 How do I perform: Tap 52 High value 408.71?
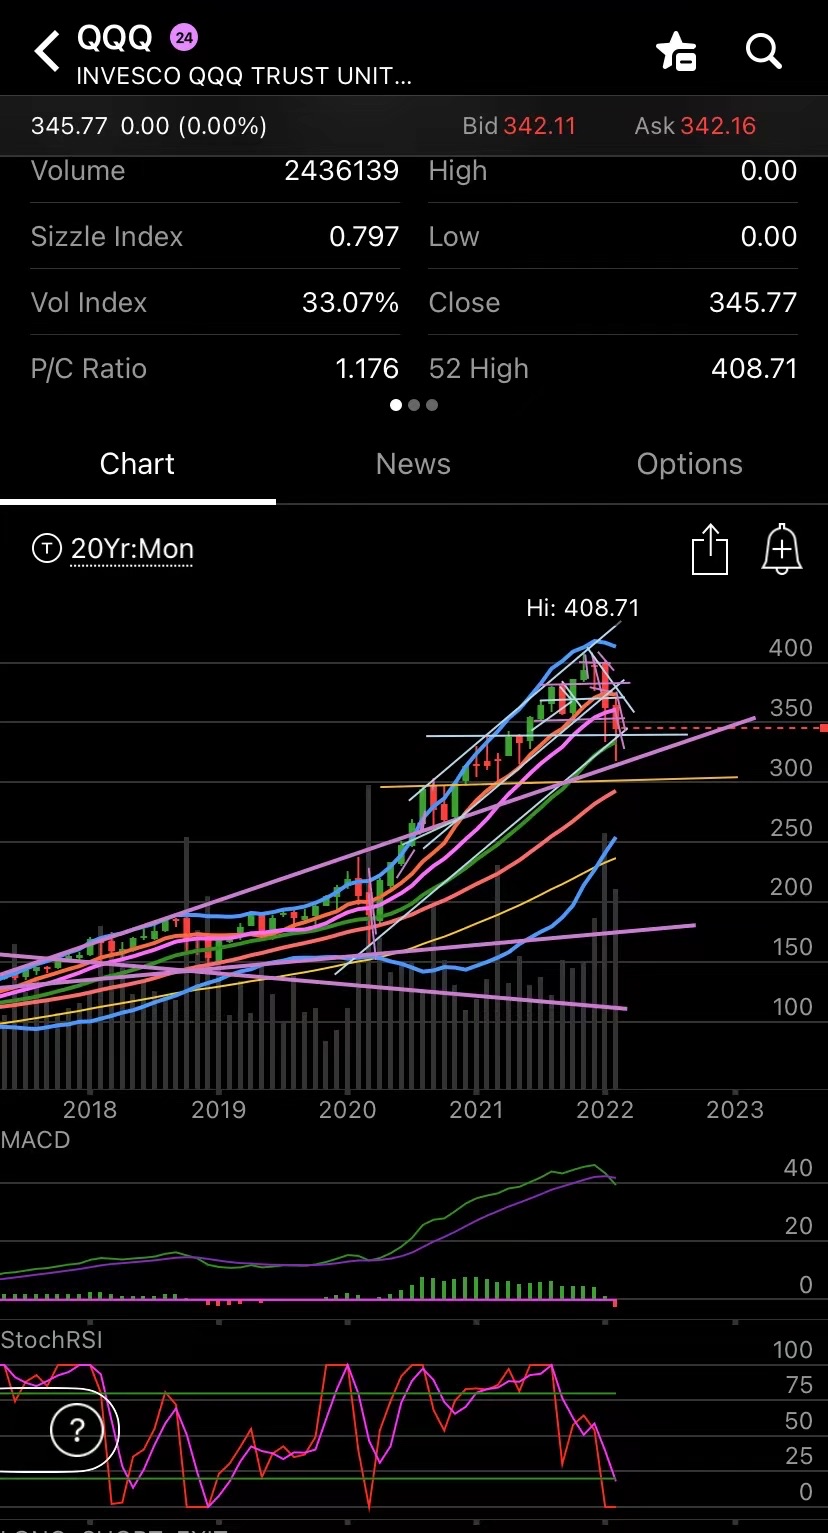[x=754, y=369]
